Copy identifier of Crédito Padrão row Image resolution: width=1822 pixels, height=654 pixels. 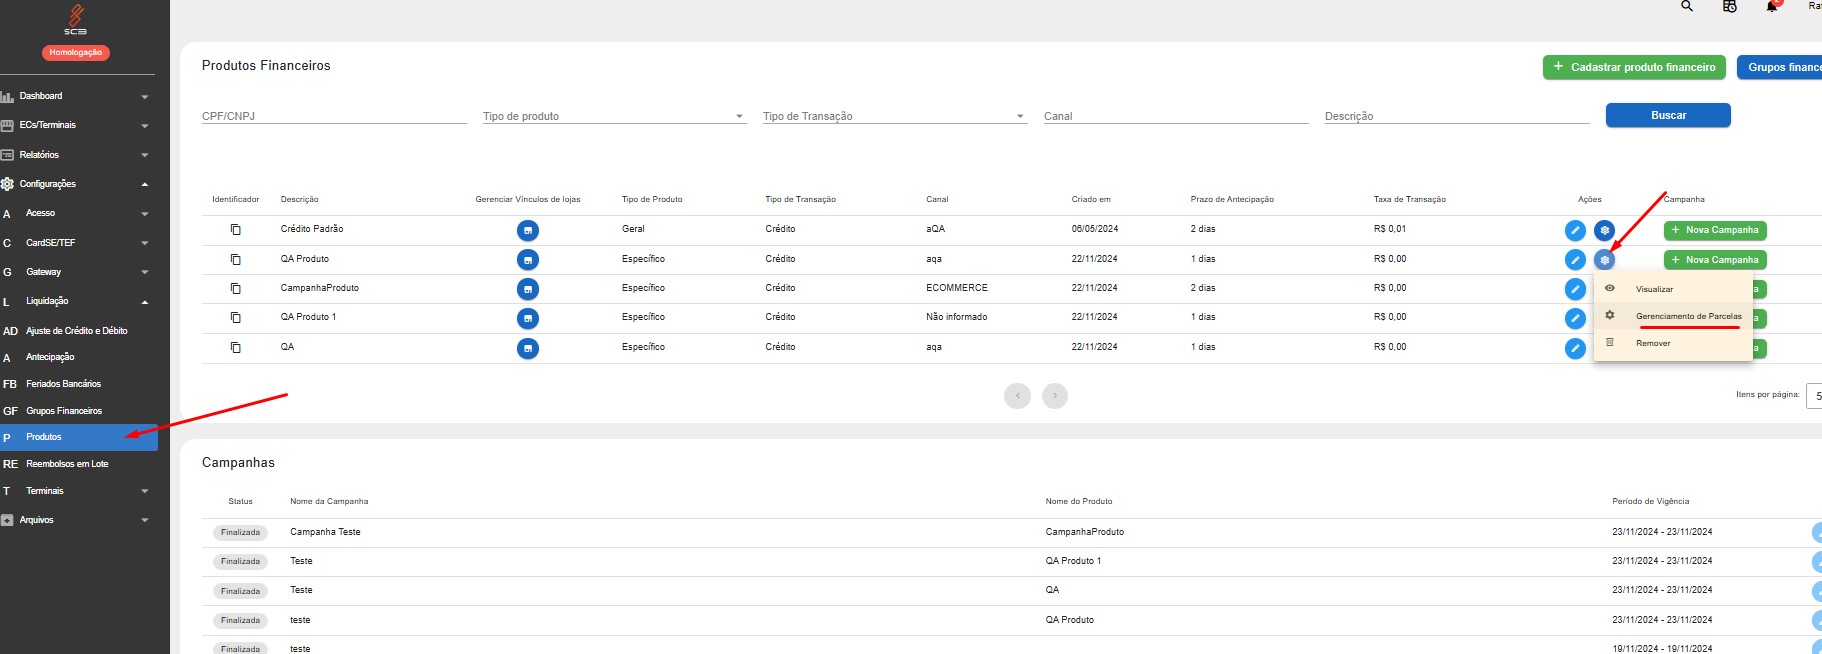tap(236, 230)
